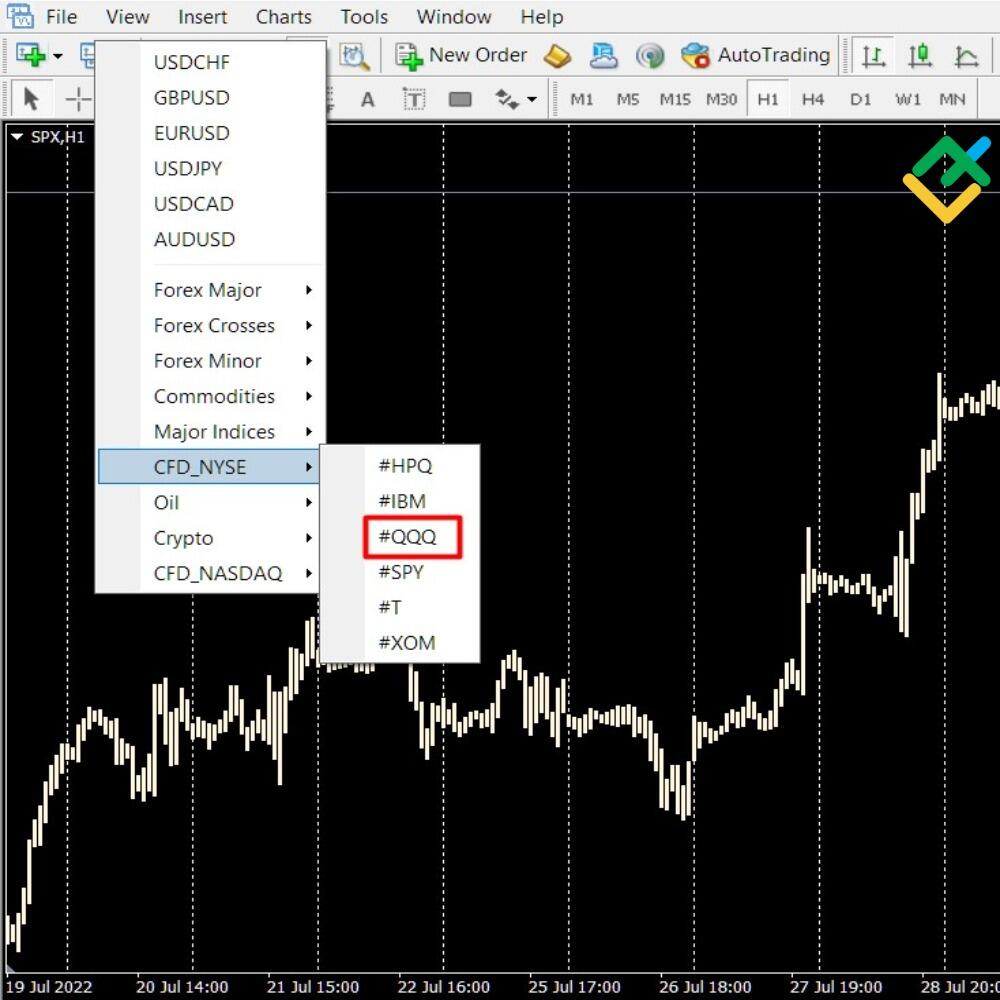Expand the Forex Crosses submenu
The width and height of the screenshot is (1000, 1000).
[x=214, y=325]
